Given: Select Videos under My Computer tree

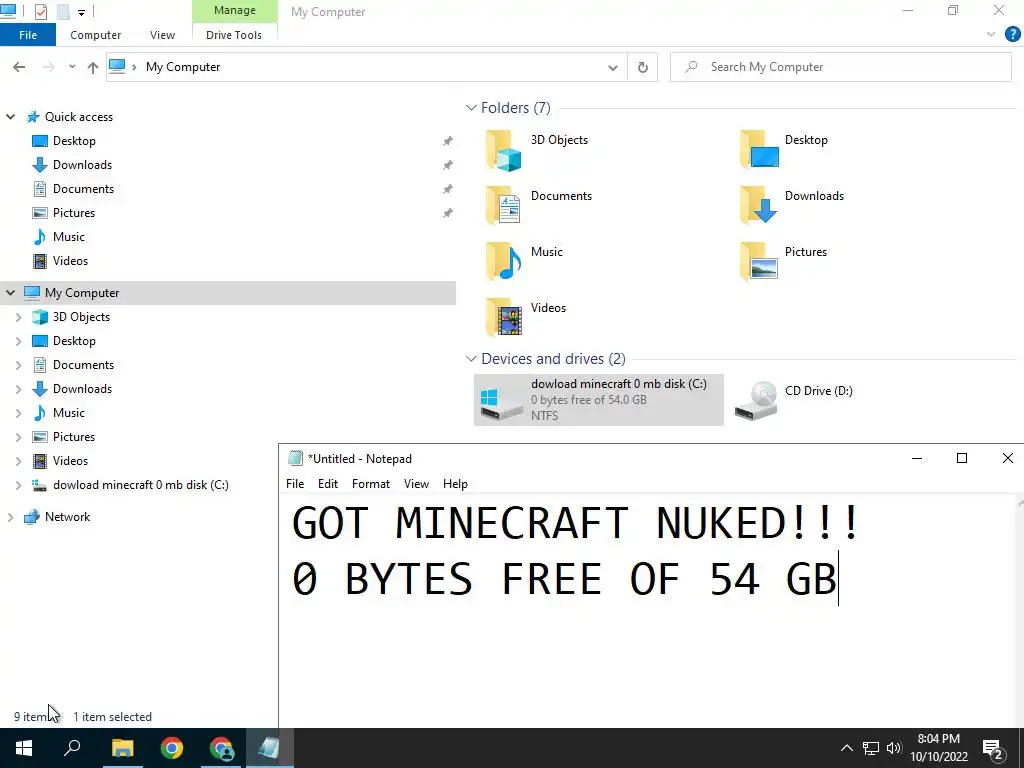Looking at the screenshot, I should point(70,460).
